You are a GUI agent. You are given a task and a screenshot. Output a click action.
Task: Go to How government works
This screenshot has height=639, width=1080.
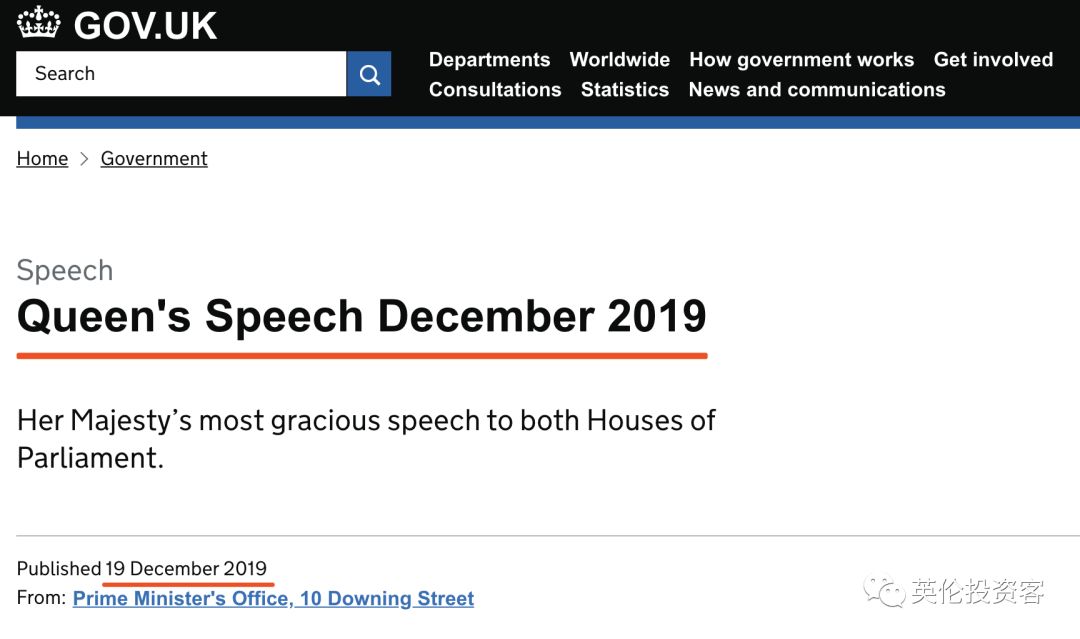tap(802, 59)
